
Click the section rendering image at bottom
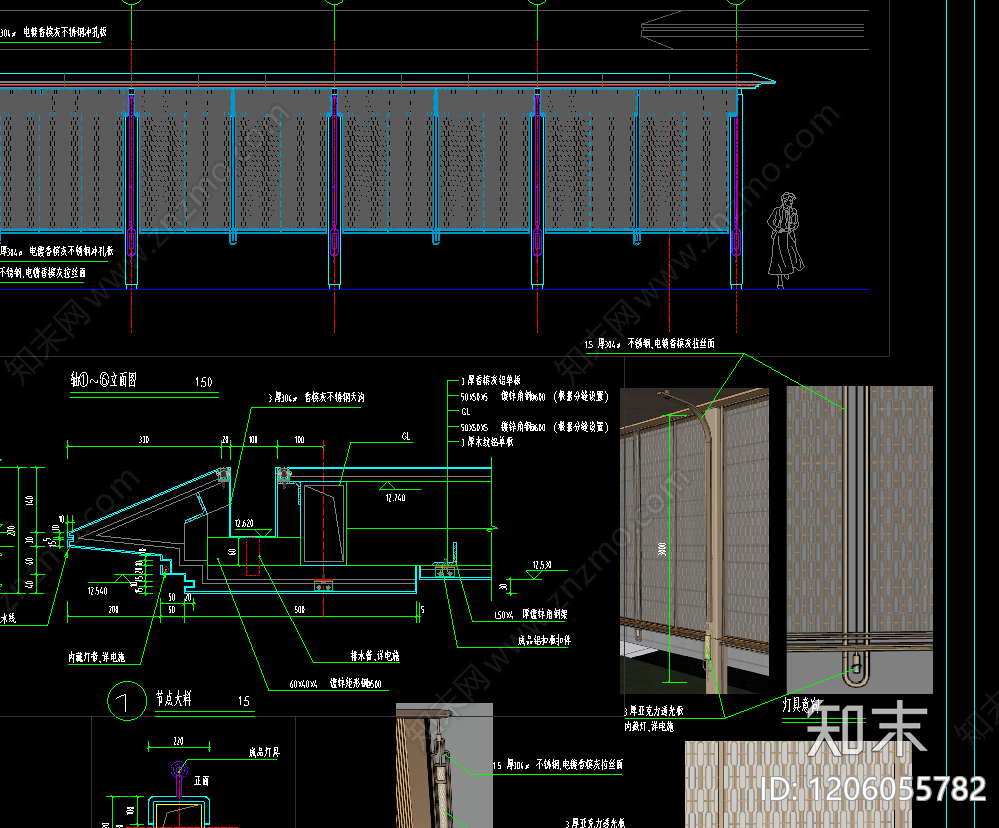tap(444, 766)
